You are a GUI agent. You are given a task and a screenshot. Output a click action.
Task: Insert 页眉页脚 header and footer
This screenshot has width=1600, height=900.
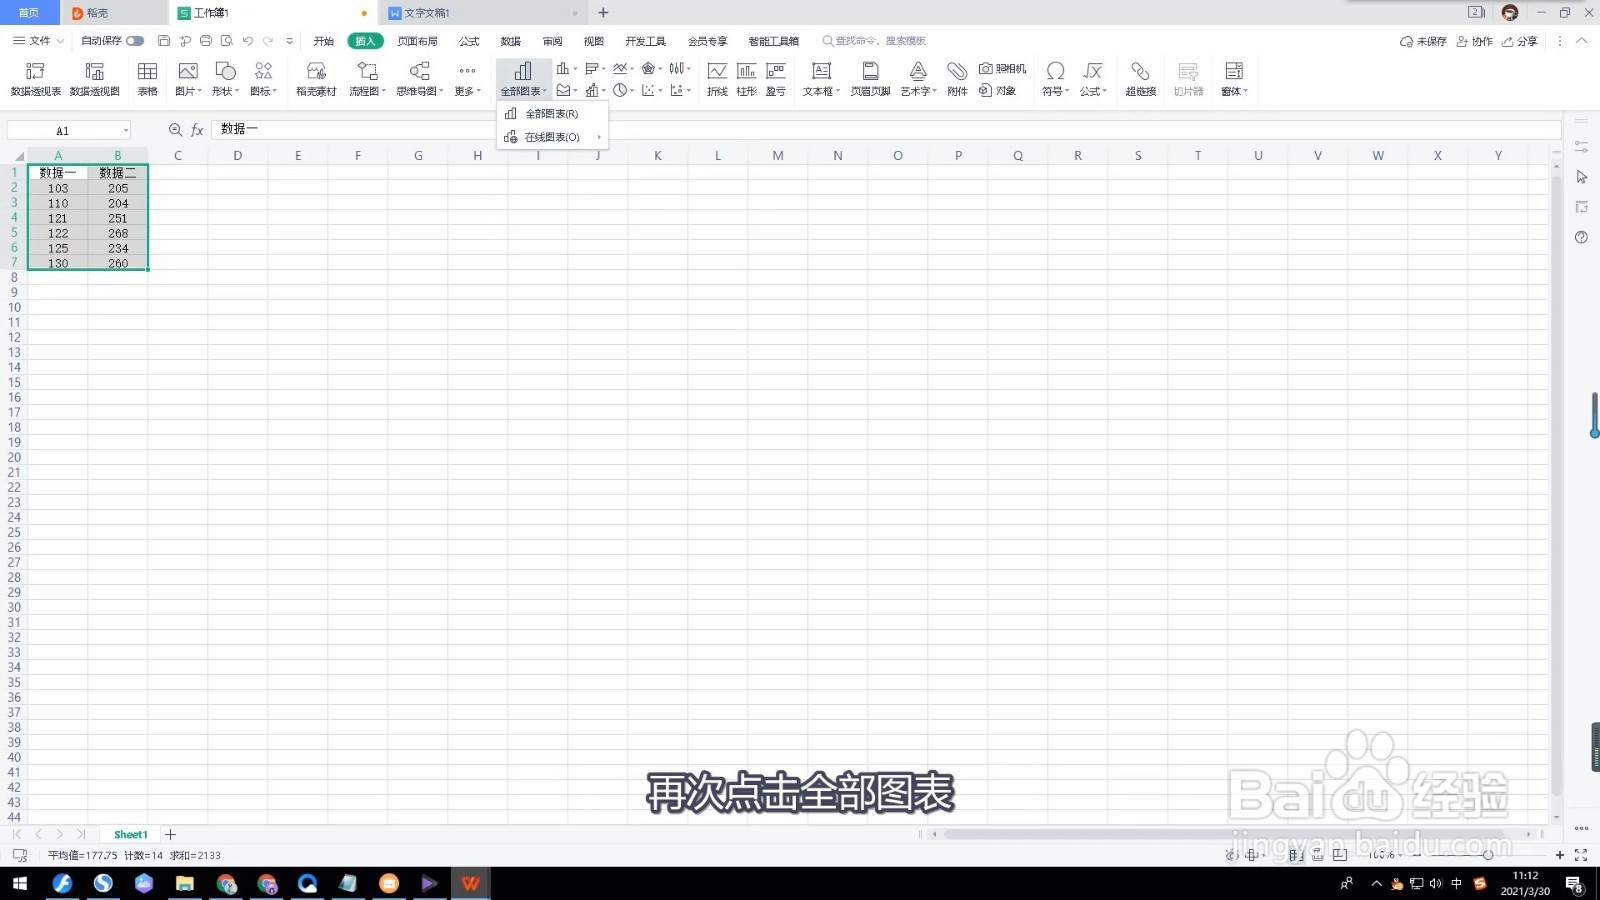(870, 78)
